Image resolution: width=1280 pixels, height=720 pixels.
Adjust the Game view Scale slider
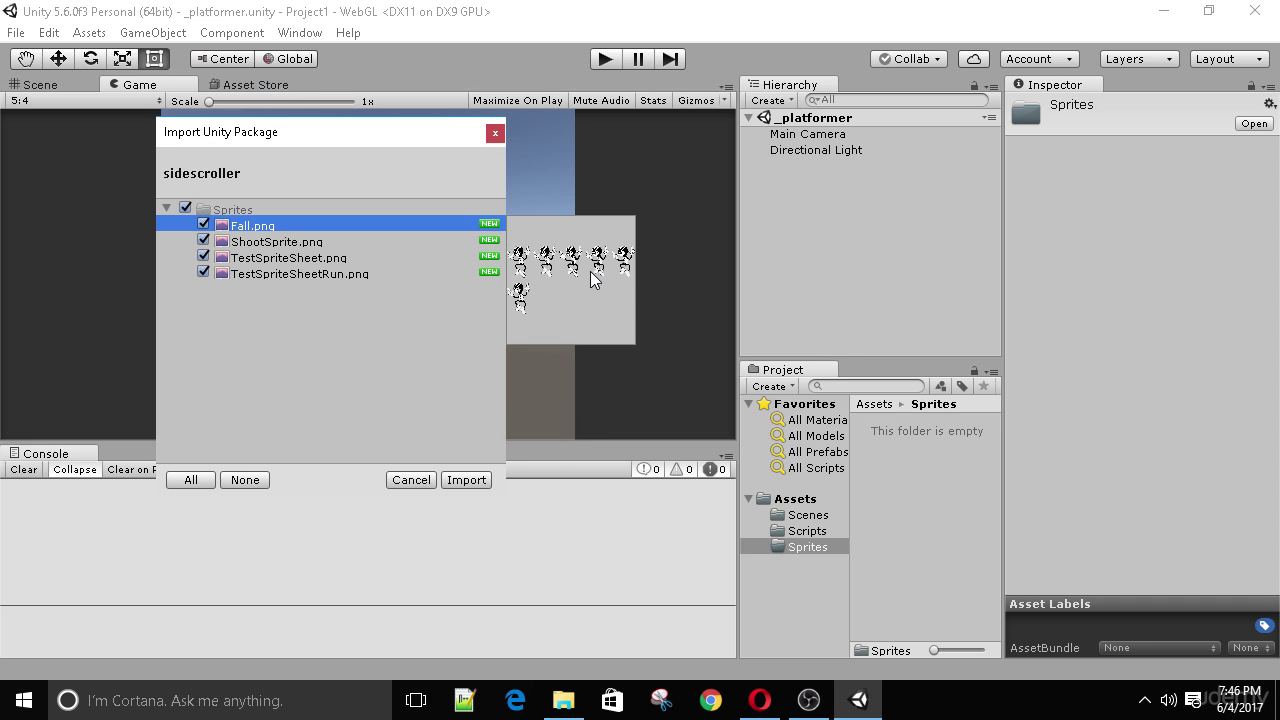[281, 101]
